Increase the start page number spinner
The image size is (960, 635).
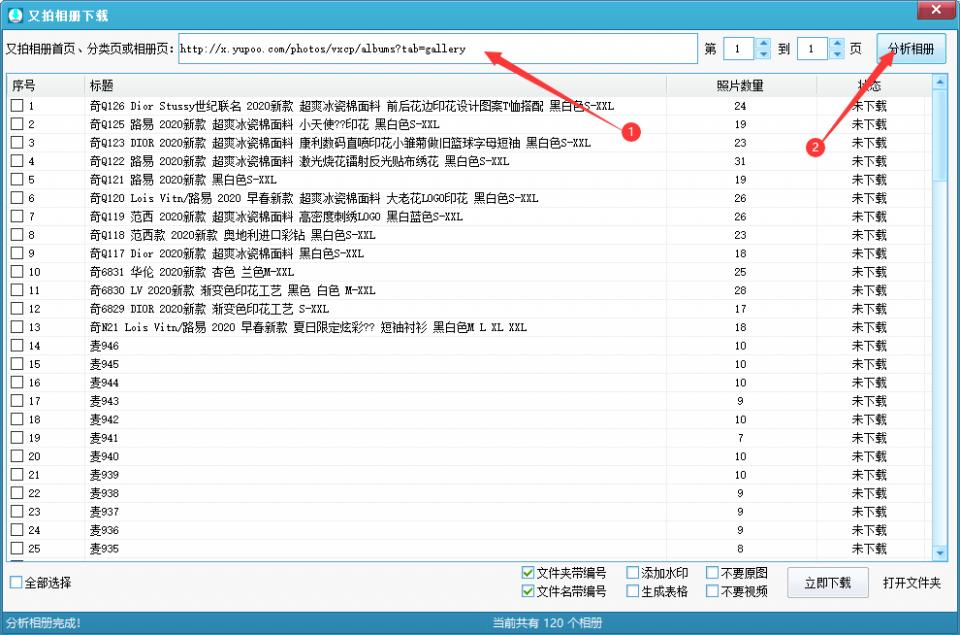click(x=763, y=43)
